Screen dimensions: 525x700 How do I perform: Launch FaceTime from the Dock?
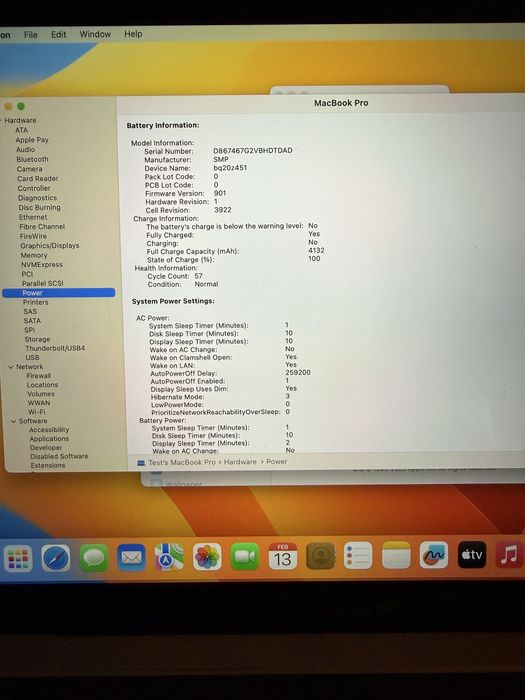point(245,556)
